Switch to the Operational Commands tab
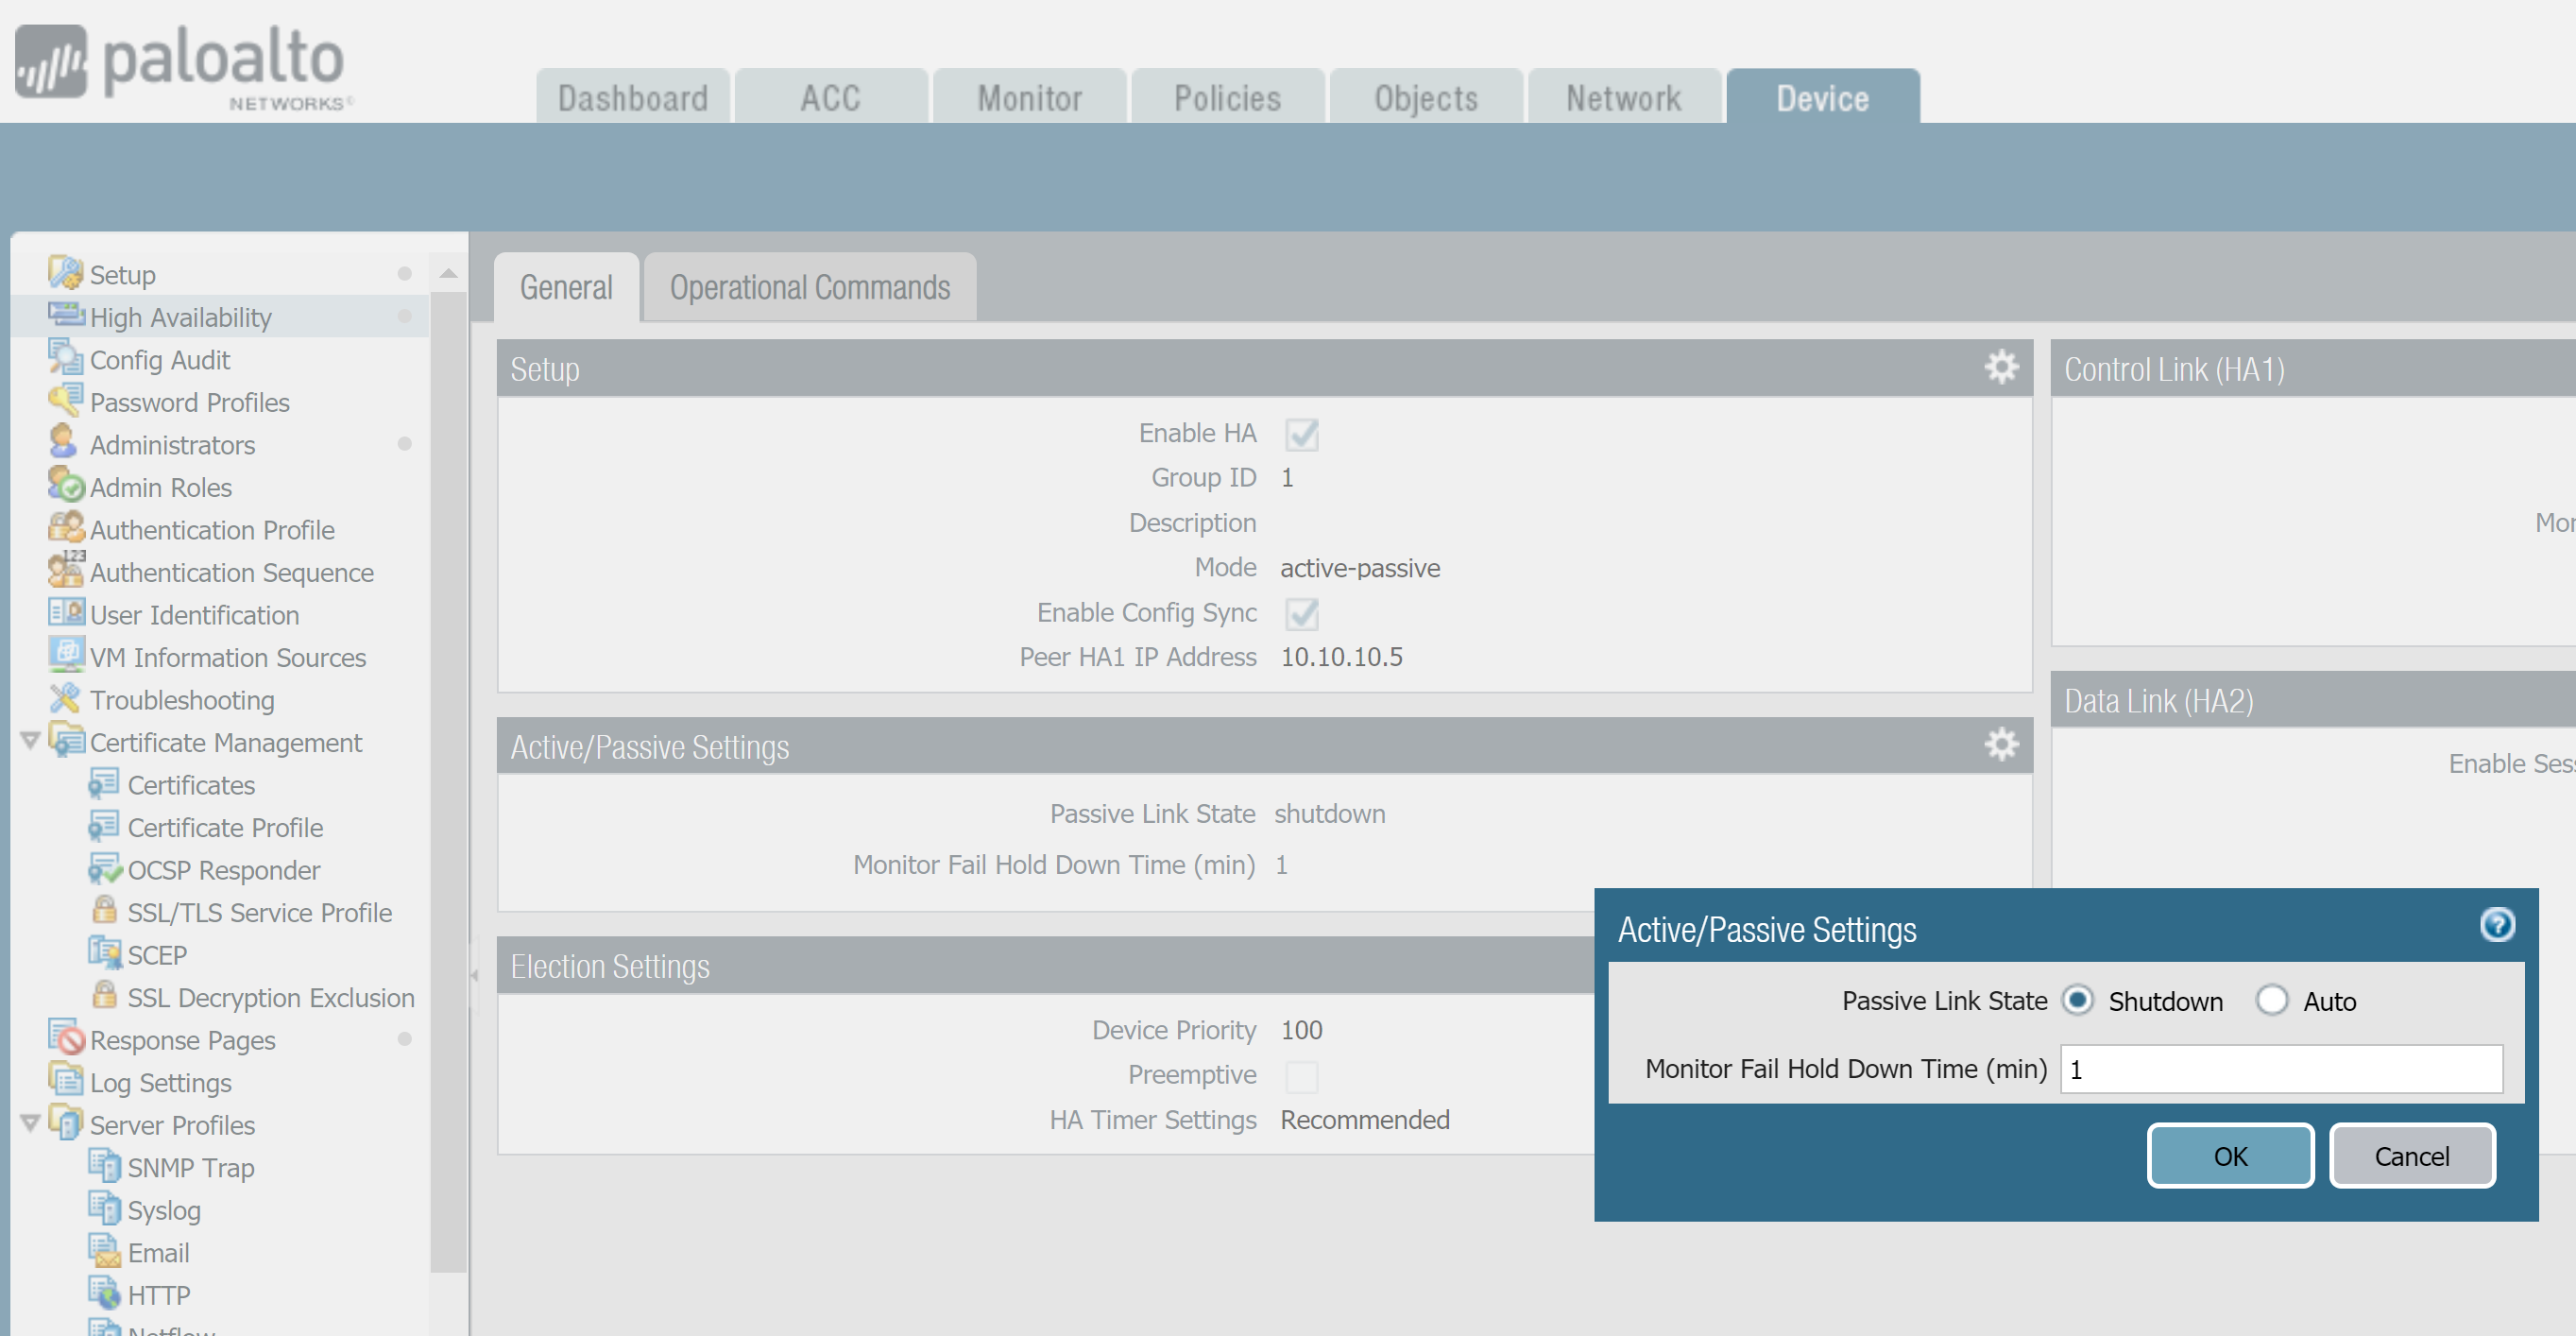The image size is (2576, 1336). 810,287
